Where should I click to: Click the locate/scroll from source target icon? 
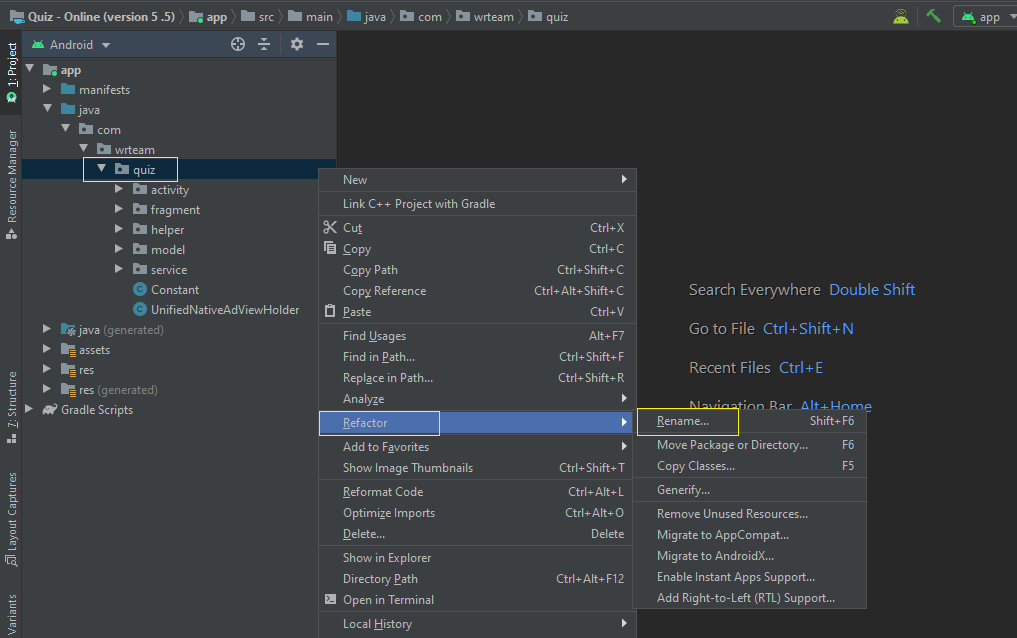tap(238, 44)
